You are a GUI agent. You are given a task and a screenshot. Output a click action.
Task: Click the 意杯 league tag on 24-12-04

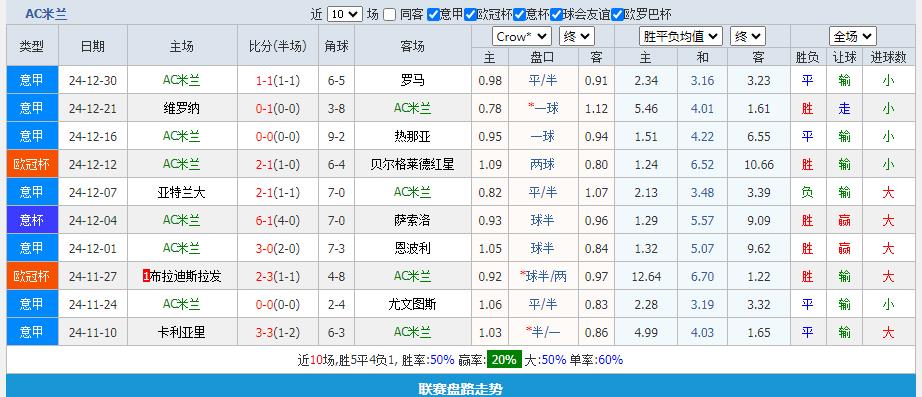pos(32,220)
